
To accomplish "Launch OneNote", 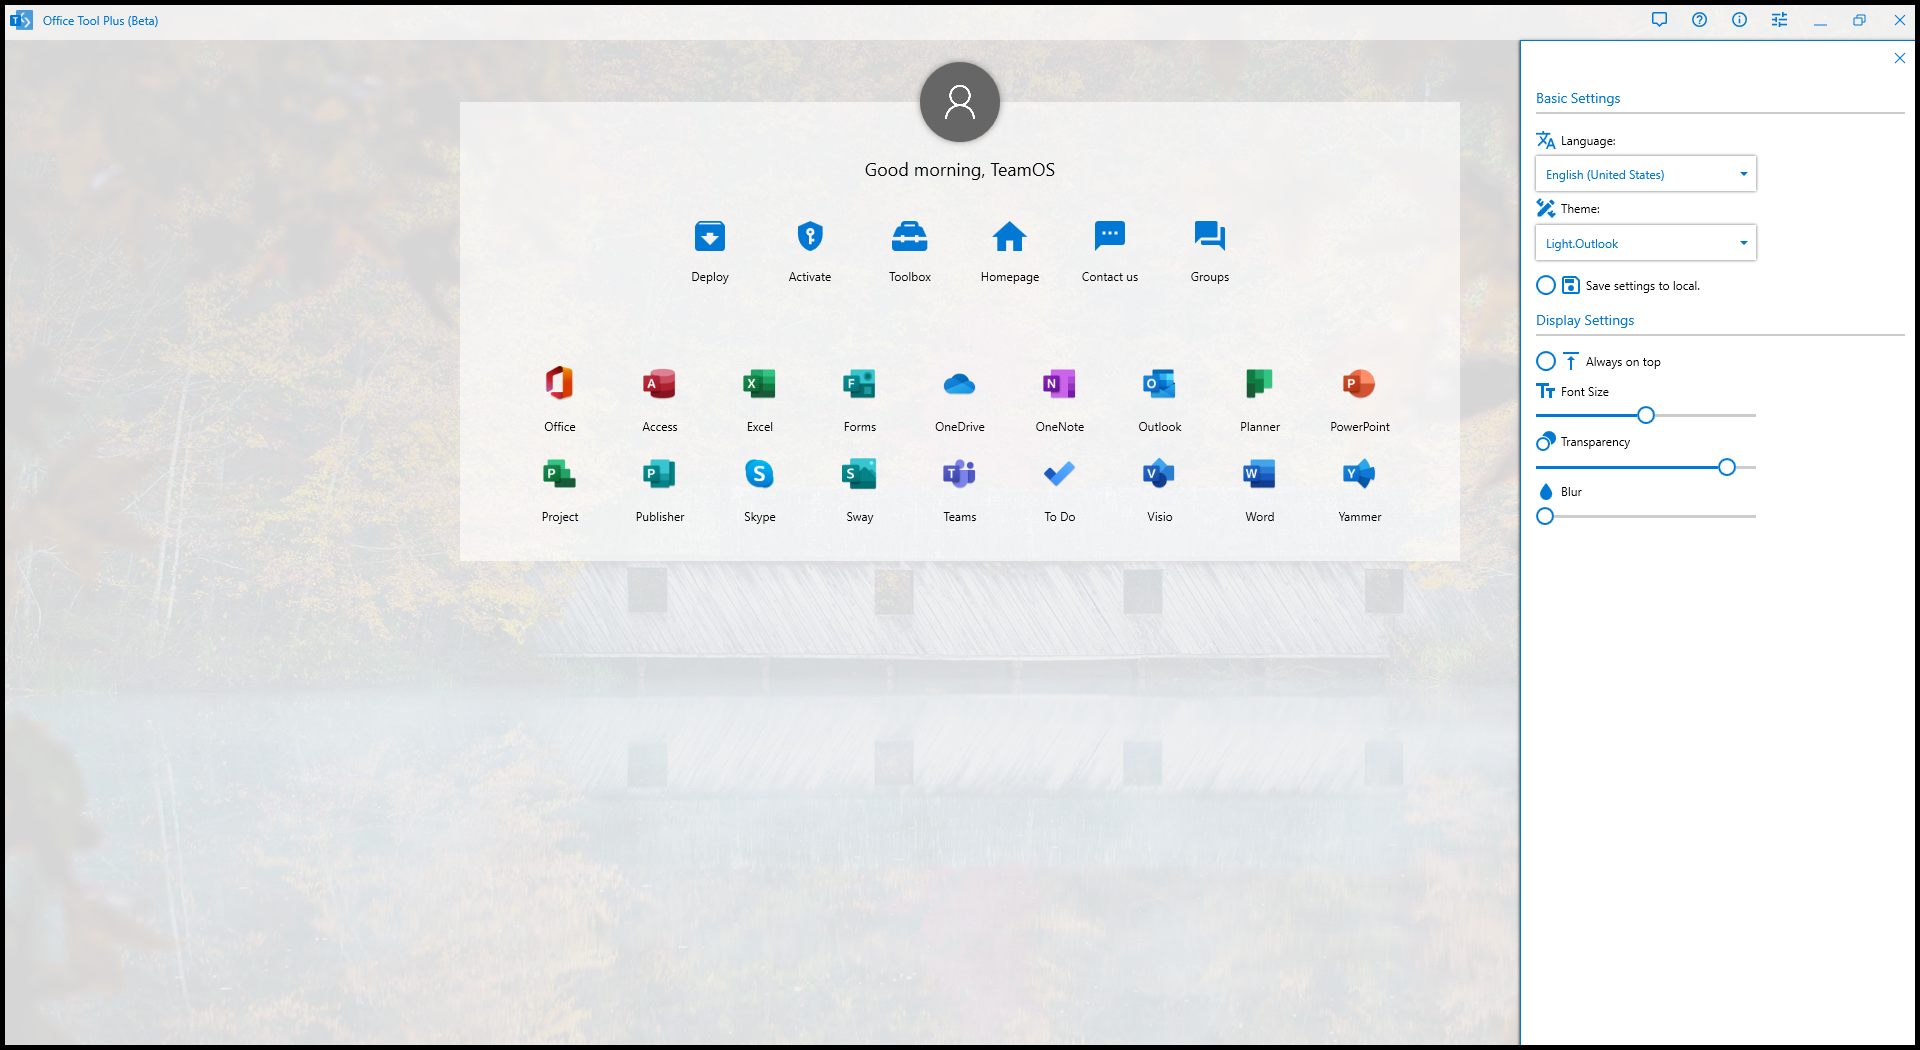I will (1060, 384).
